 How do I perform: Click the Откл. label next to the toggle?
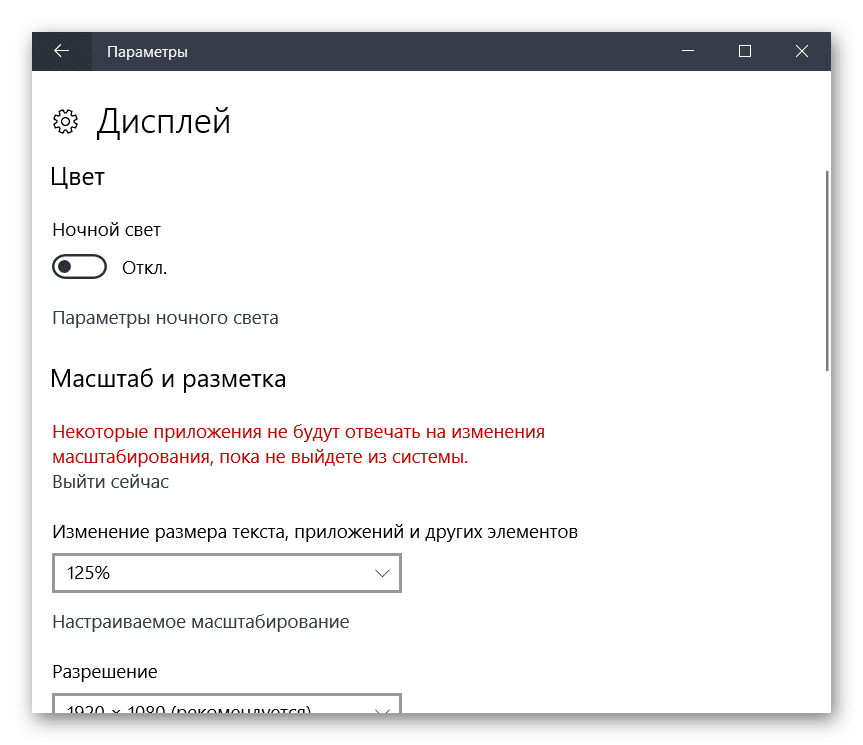pos(144,268)
